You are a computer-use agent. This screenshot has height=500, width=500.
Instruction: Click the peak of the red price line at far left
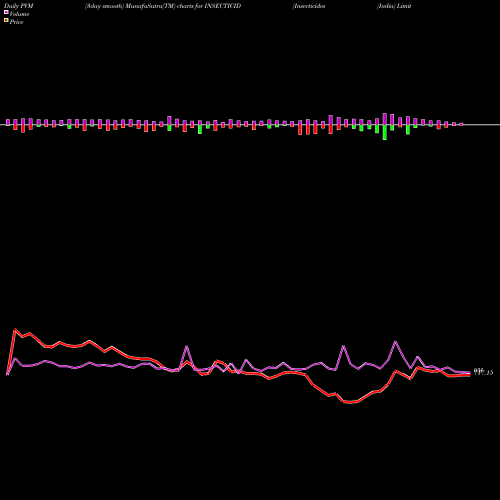[15, 330]
